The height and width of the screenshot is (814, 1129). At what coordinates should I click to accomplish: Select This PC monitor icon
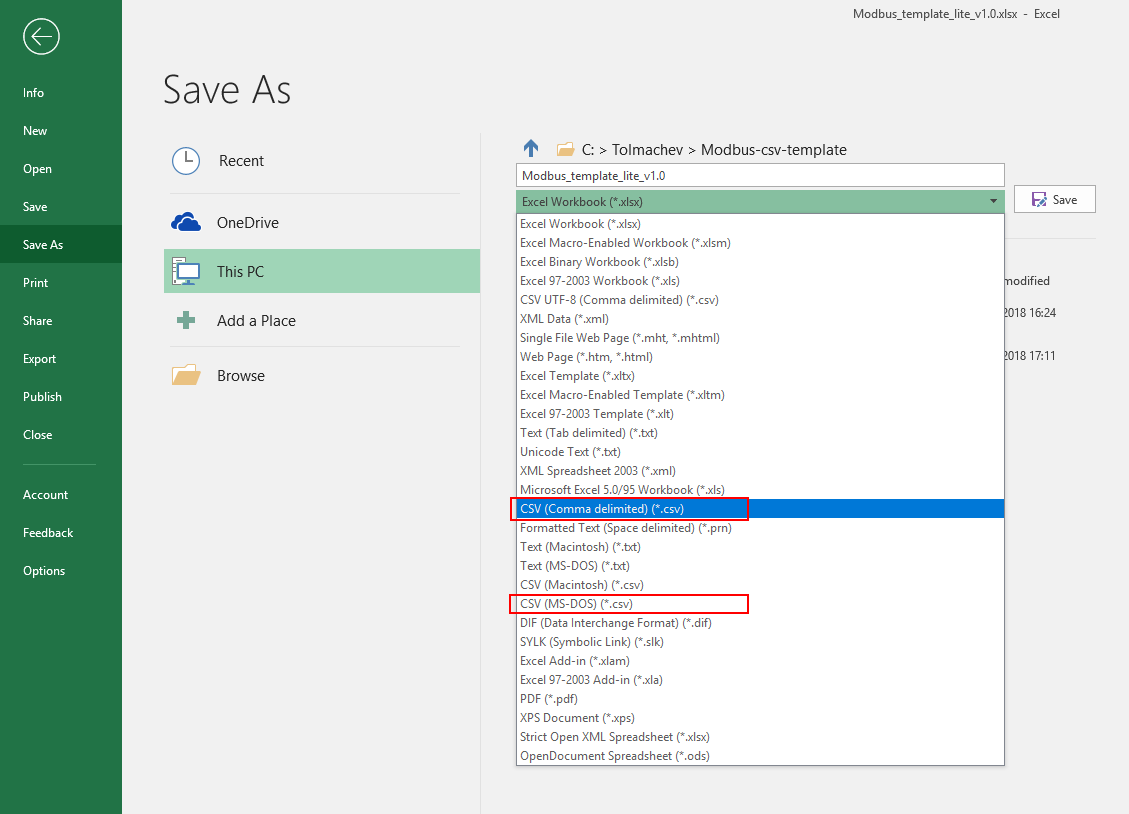(186, 271)
